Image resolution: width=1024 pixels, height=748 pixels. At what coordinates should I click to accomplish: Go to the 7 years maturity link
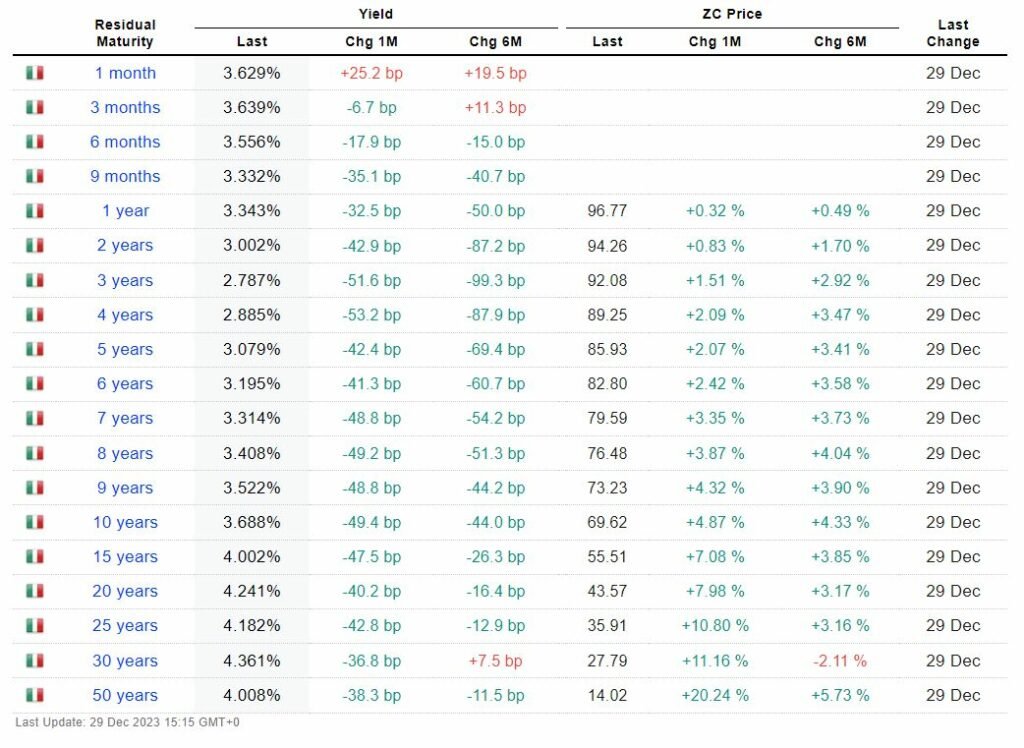click(125, 418)
